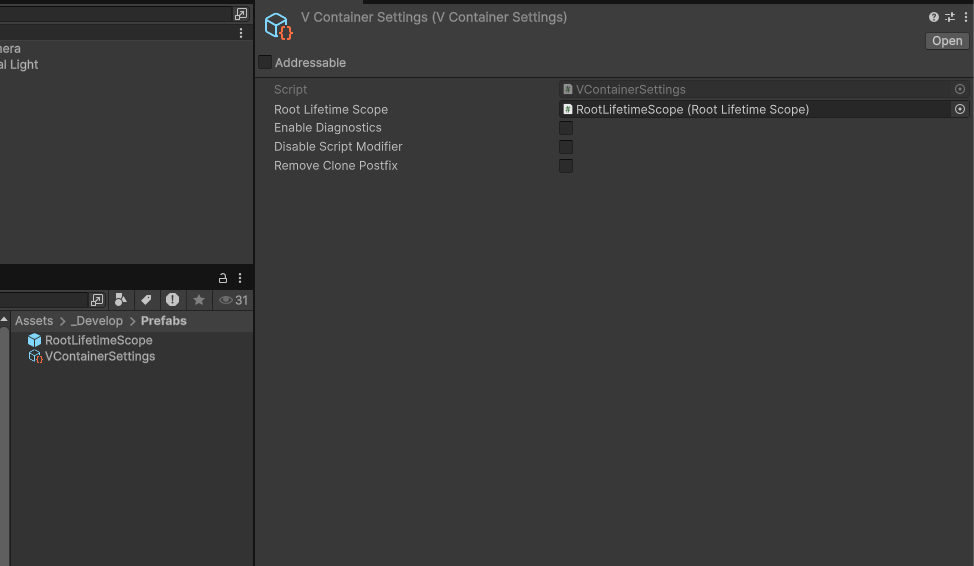Select the RootLifetimeScope prefab asset

click(x=98, y=340)
